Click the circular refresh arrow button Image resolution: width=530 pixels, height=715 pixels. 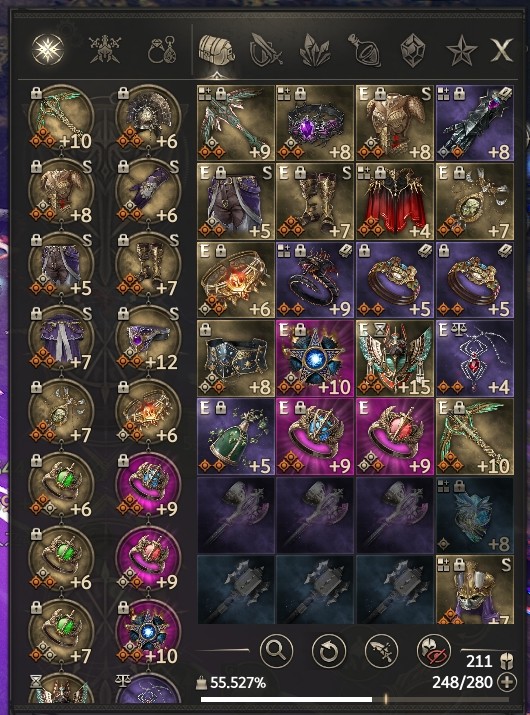coord(328,650)
